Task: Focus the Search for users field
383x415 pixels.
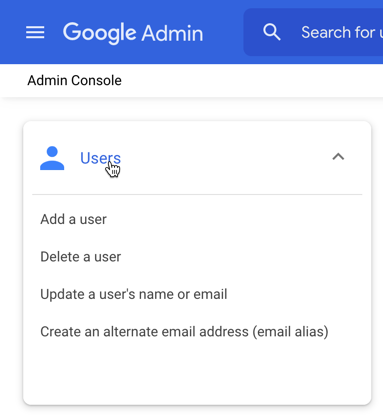Action: tap(313, 32)
